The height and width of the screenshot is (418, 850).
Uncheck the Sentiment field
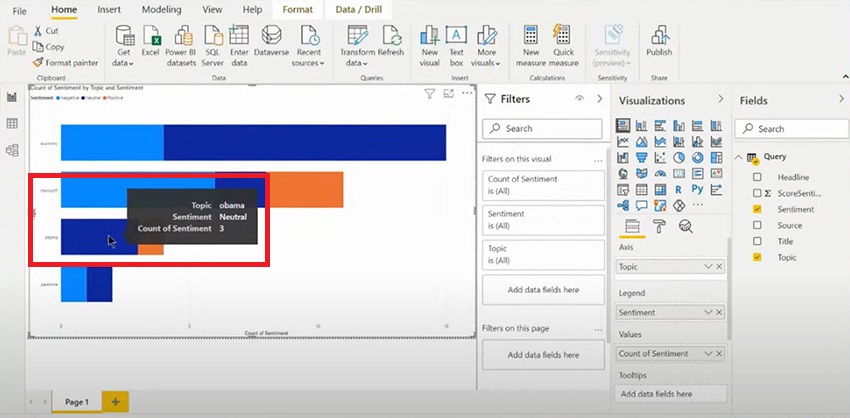[x=757, y=209]
